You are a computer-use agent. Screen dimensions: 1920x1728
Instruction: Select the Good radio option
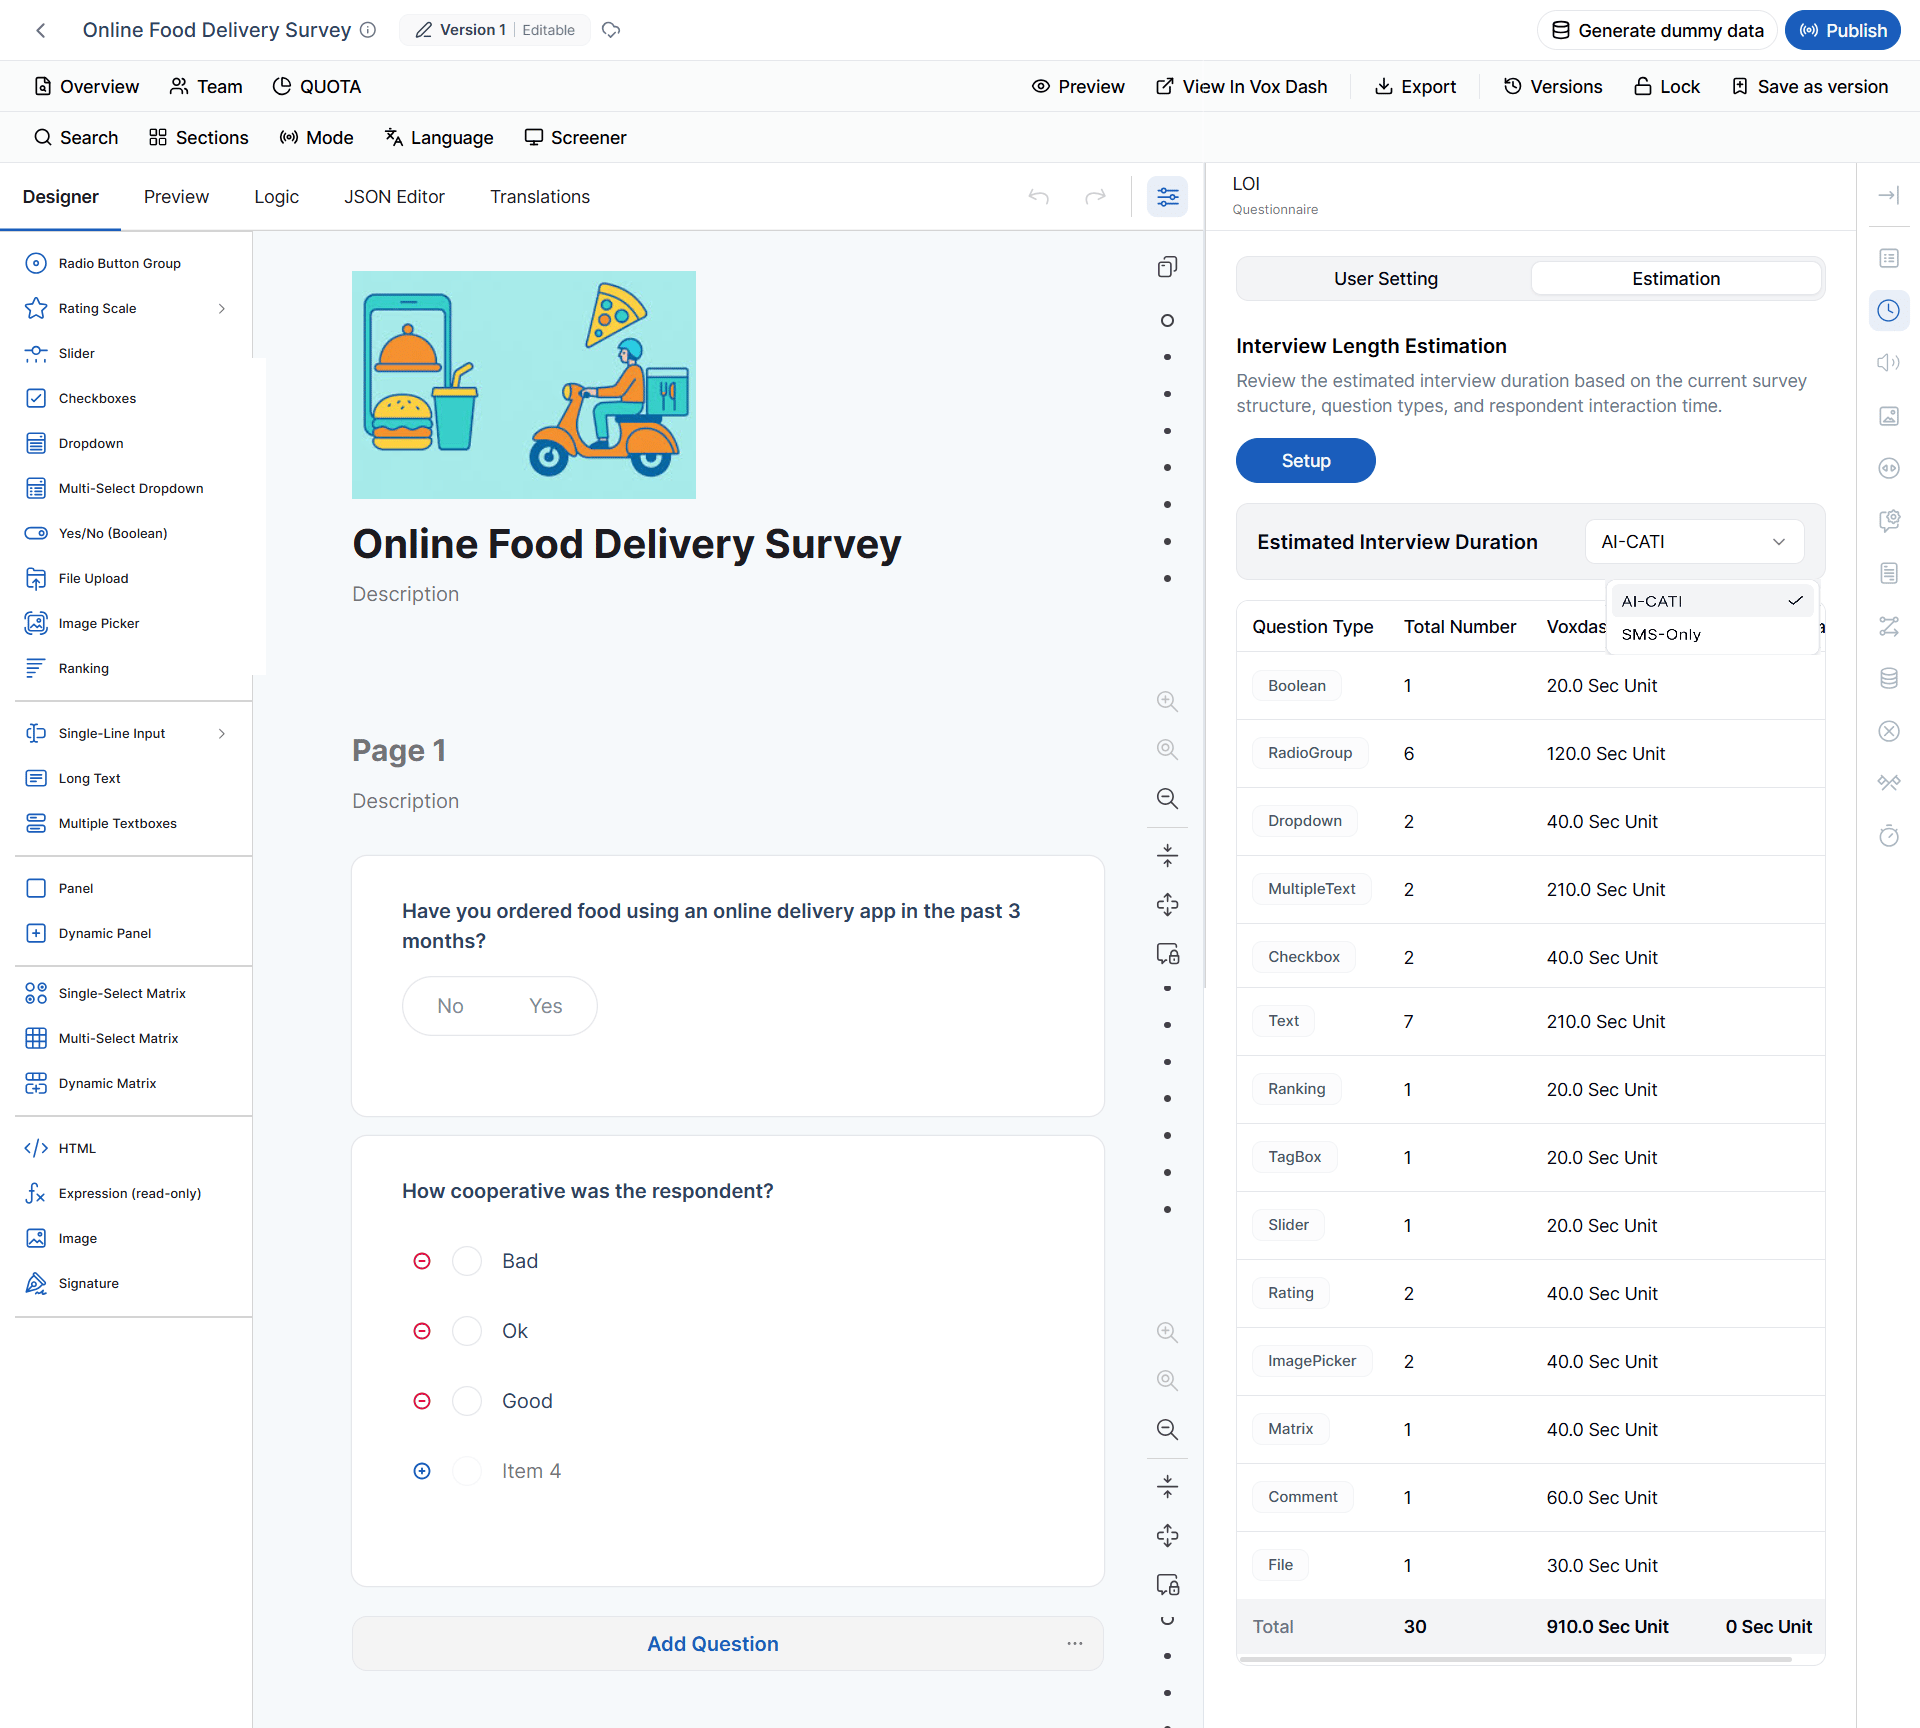point(467,1401)
